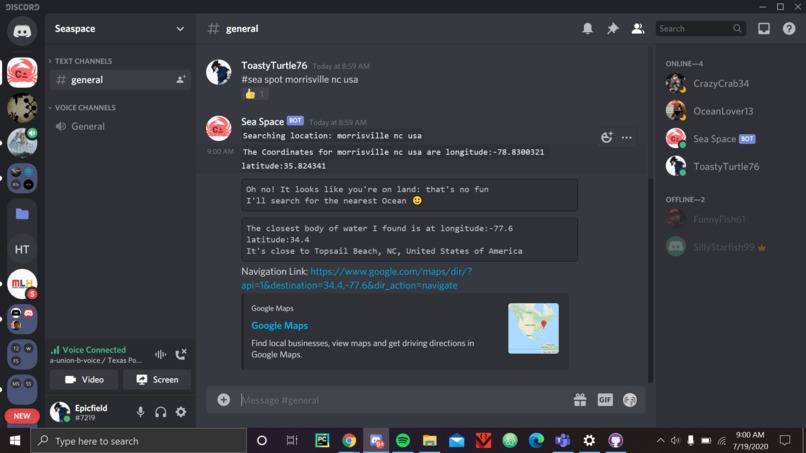Viewport: 806px width, 453px height.
Task: Click the channel search field
Action: point(700,29)
